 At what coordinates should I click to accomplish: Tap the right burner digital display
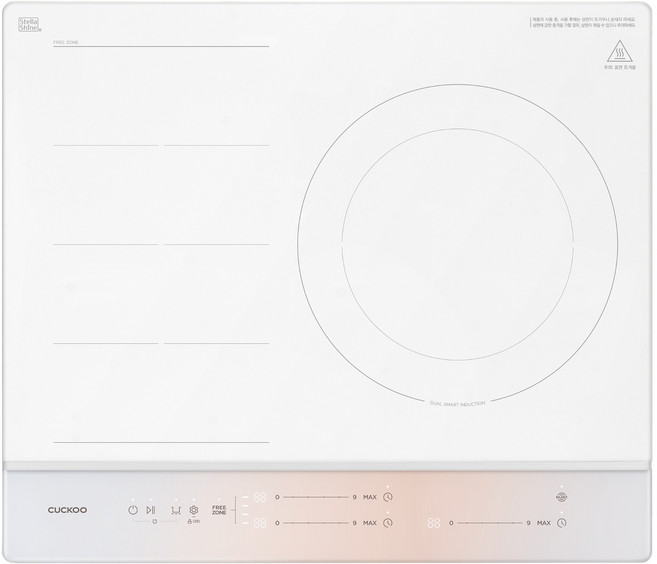pyautogui.click(x=433, y=523)
